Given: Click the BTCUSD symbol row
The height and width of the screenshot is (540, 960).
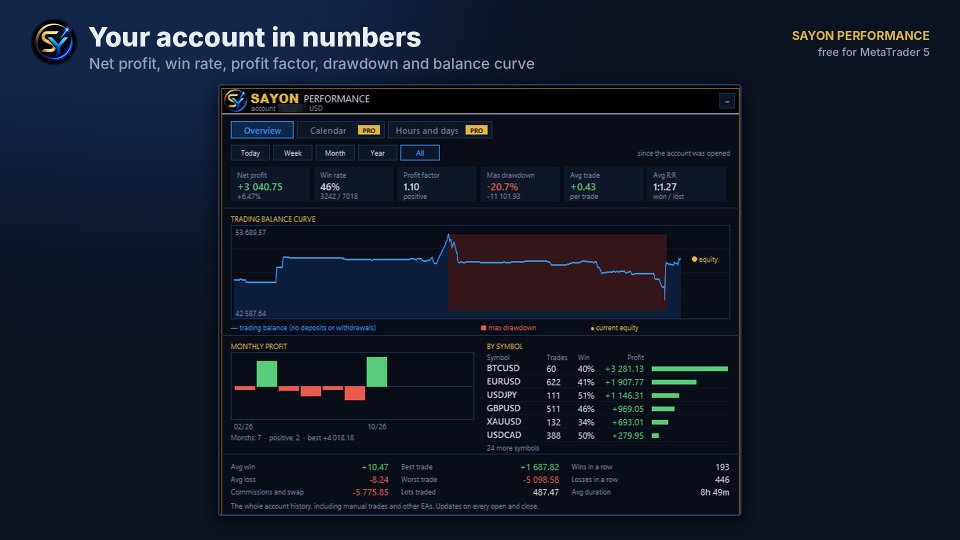Looking at the screenshot, I should (607, 369).
